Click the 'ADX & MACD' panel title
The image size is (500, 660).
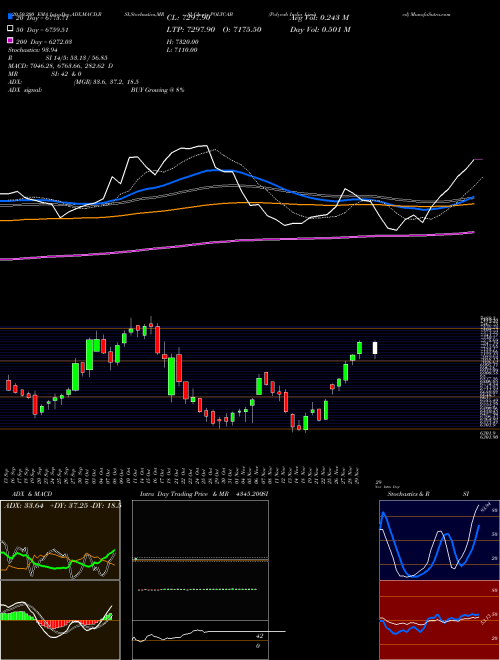pyautogui.click(x=32, y=494)
